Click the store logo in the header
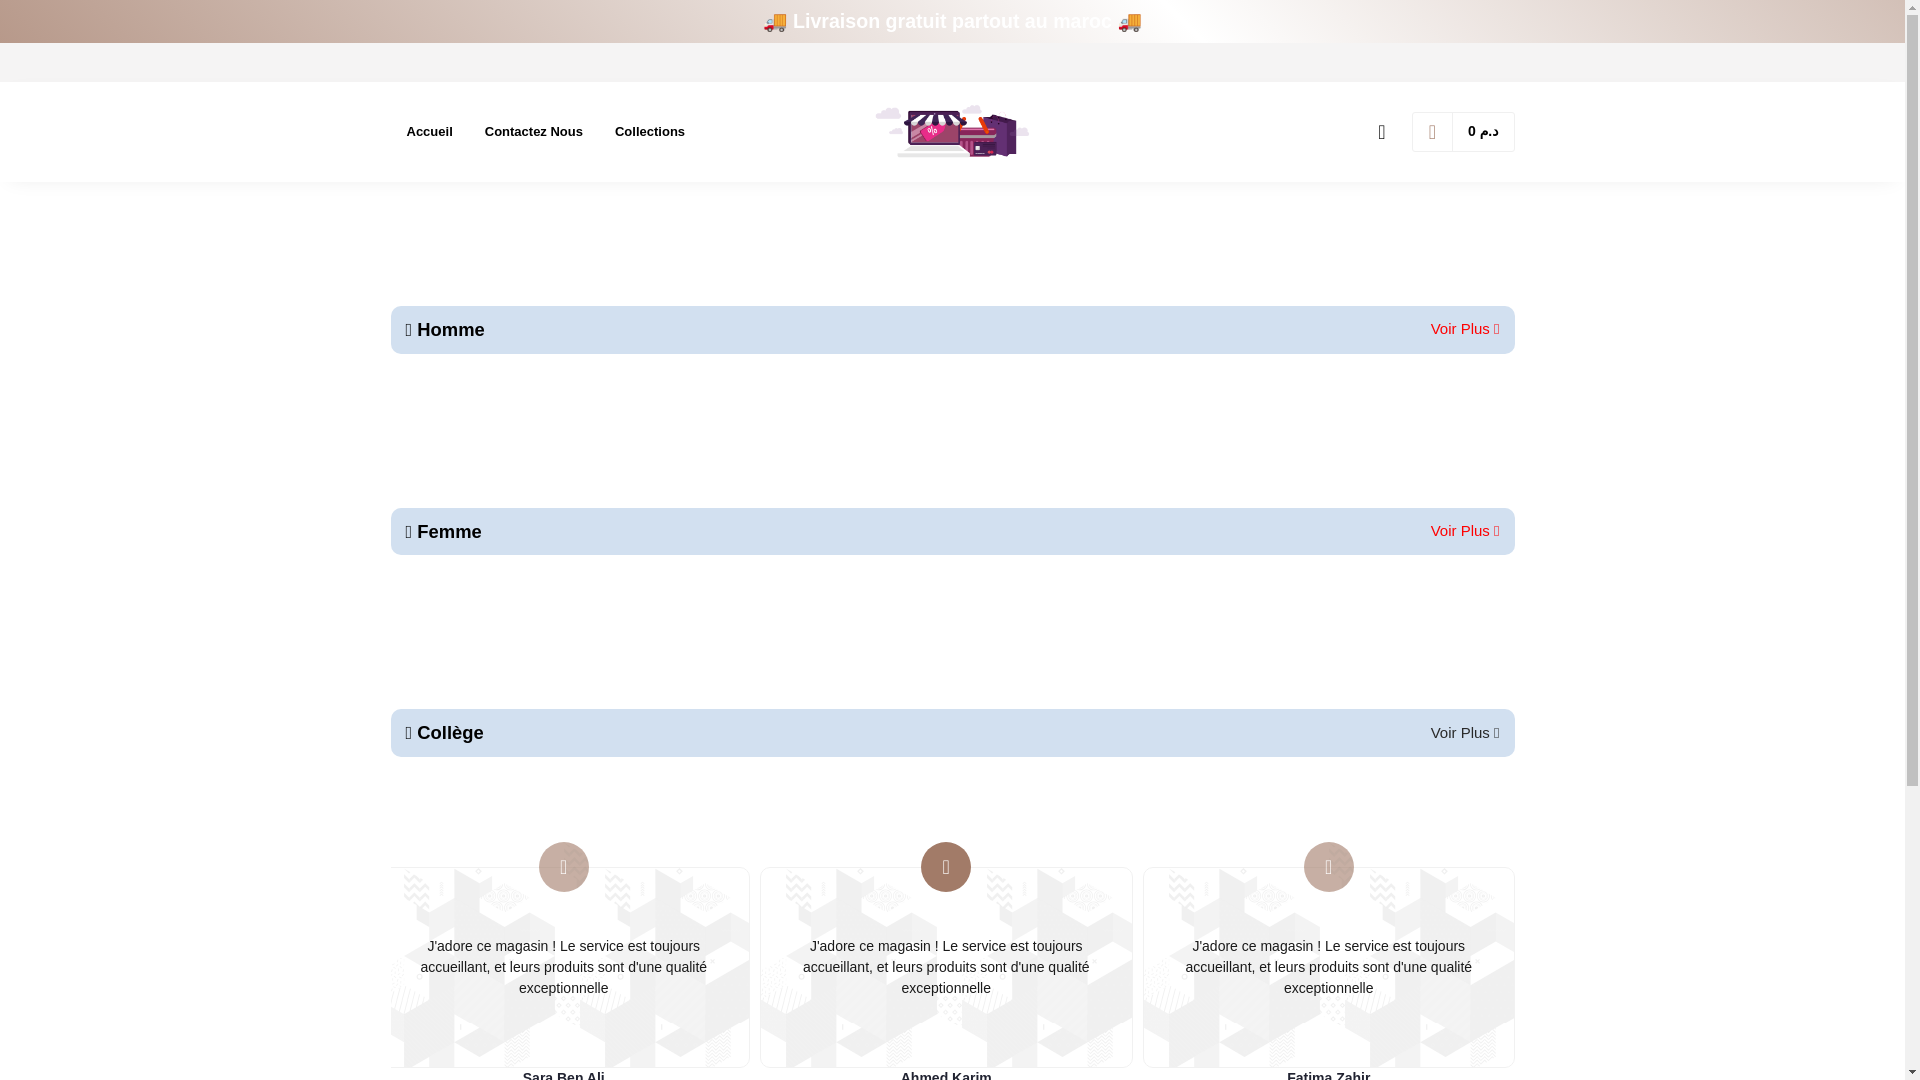Image resolution: width=1920 pixels, height=1080 pixels. point(952,132)
